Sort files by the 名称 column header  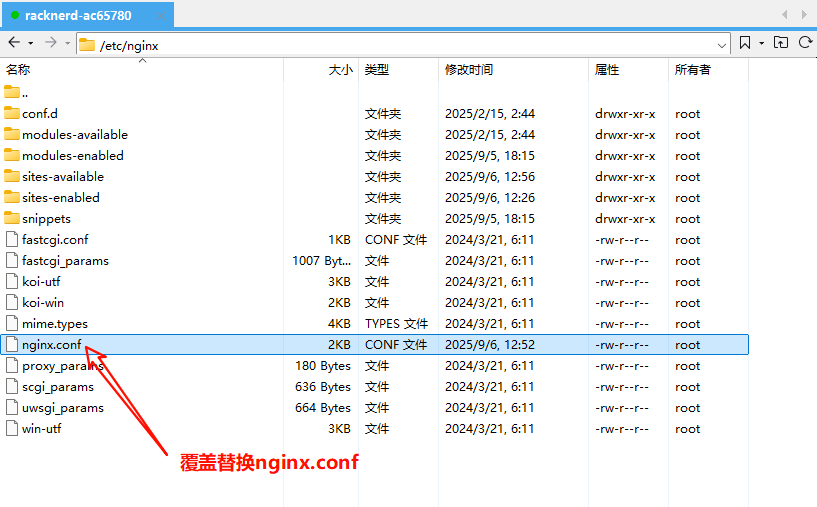[18, 70]
